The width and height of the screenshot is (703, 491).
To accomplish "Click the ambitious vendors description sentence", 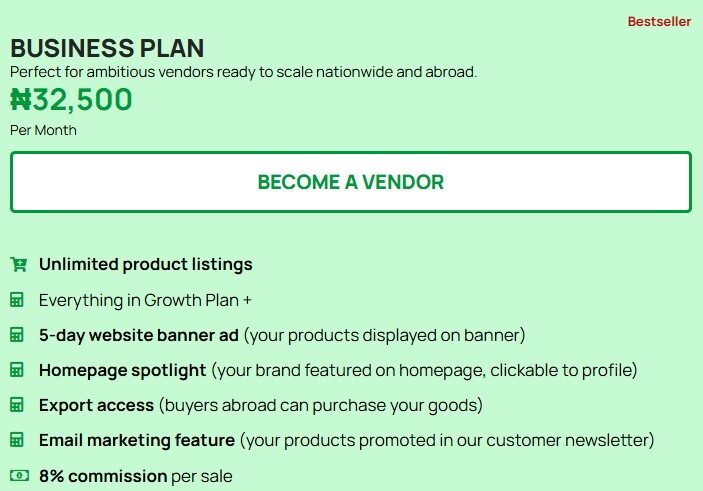I will tap(243, 72).
